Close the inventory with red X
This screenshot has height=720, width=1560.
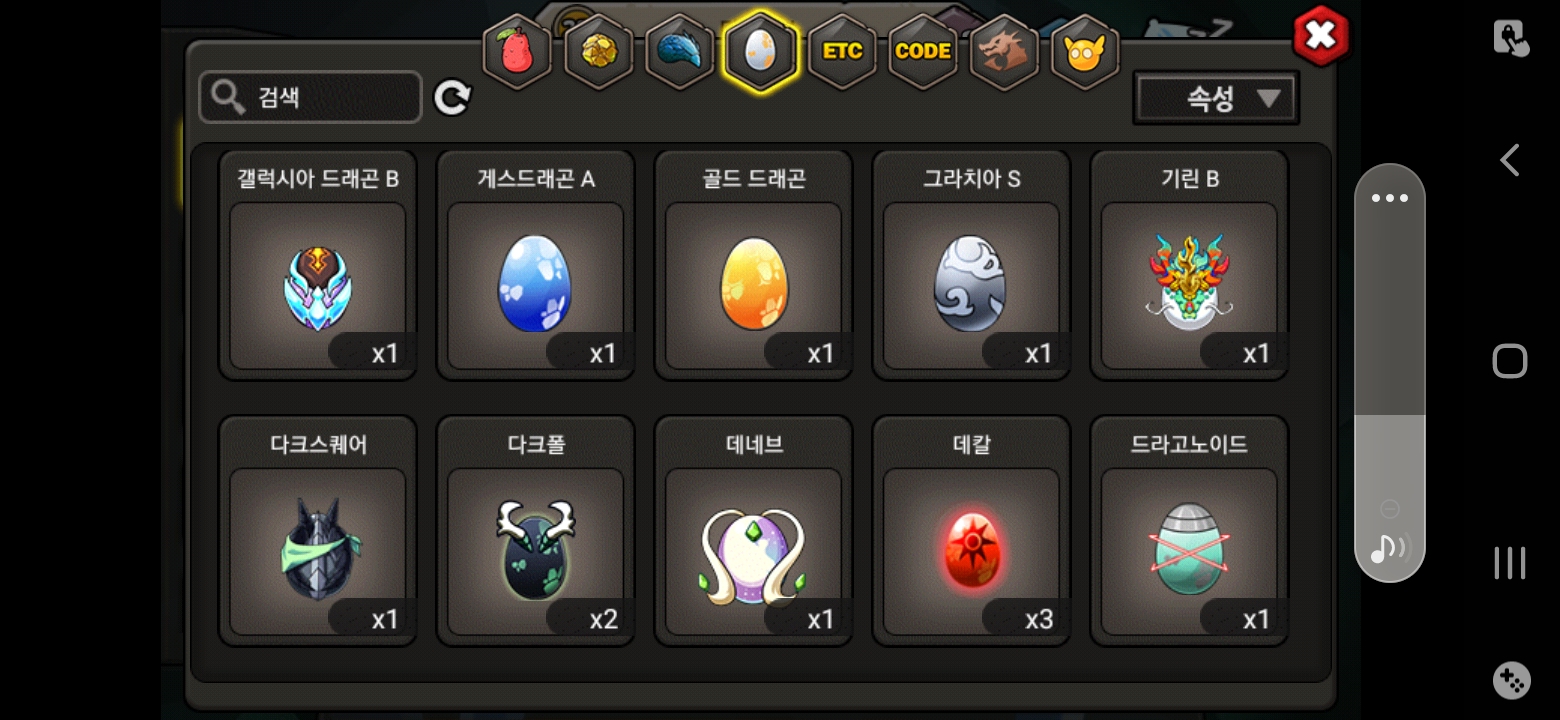1320,36
